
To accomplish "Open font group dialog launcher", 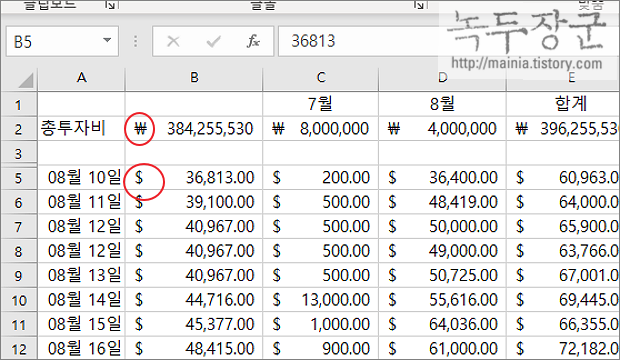I will point(419,5).
